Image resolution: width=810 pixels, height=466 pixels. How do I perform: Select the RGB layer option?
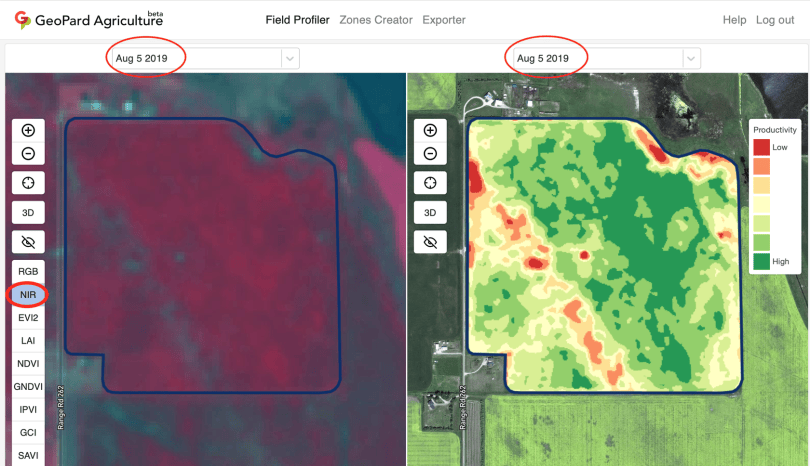pyautogui.click(x=28, y=271)
